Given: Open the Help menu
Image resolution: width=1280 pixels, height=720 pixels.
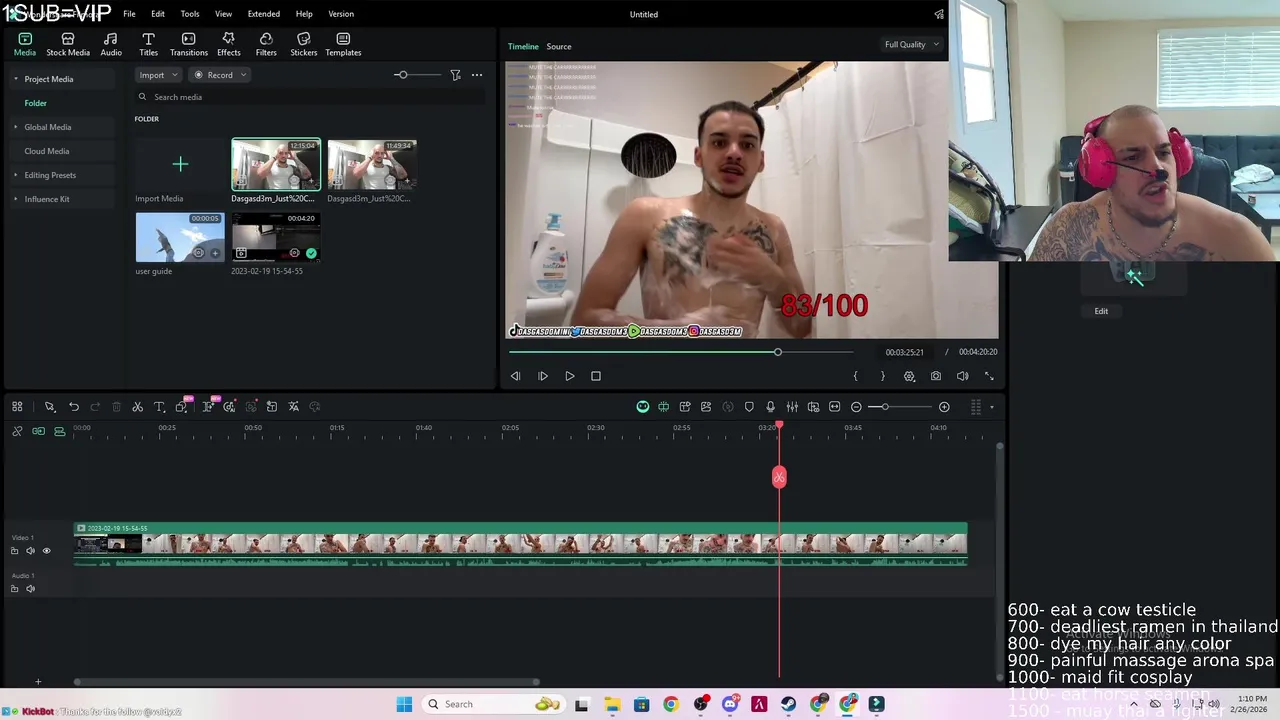Looking at the screenshot, I should 304,14.
